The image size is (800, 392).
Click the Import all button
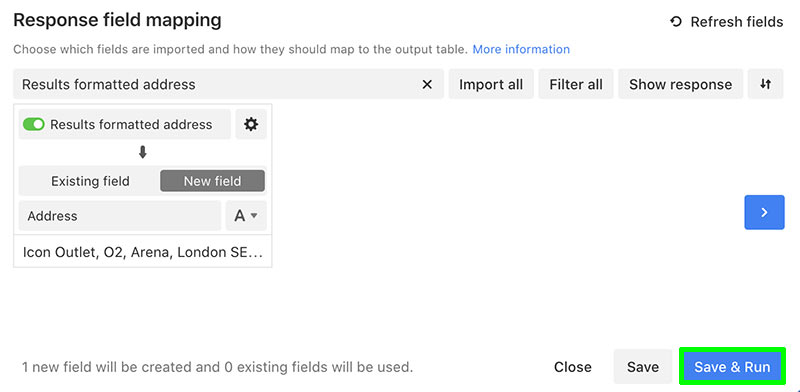point(491,84)
